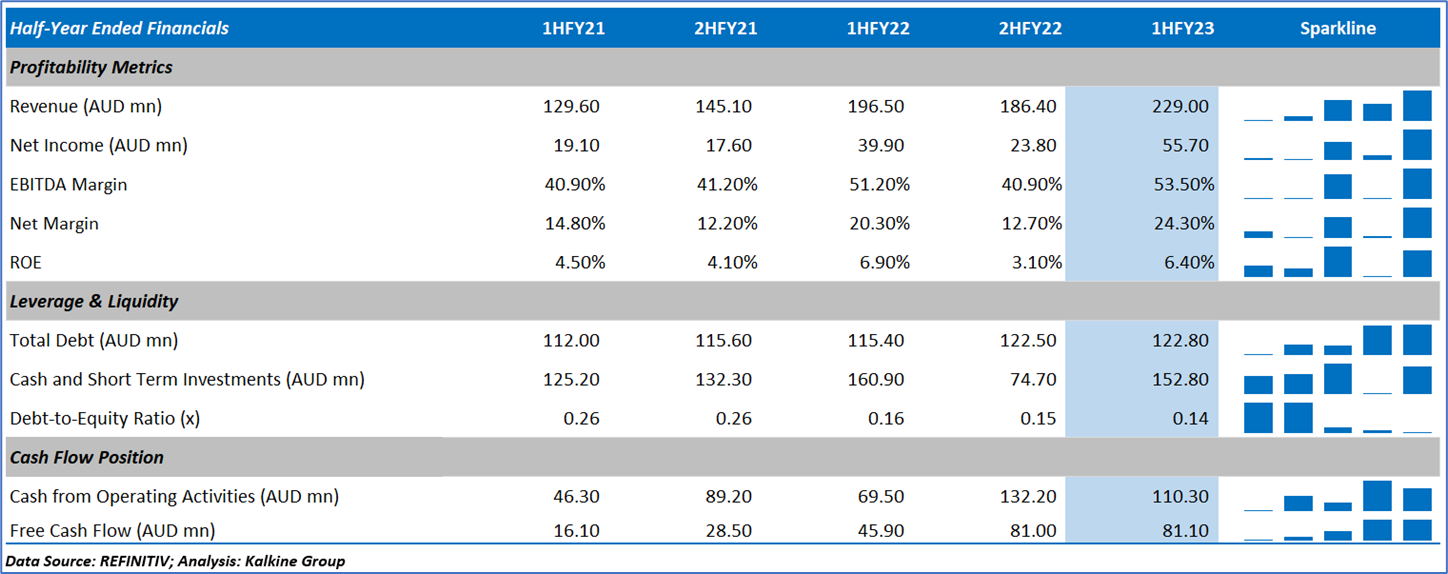Select the Sparkline column header

tap(1337, 28)
